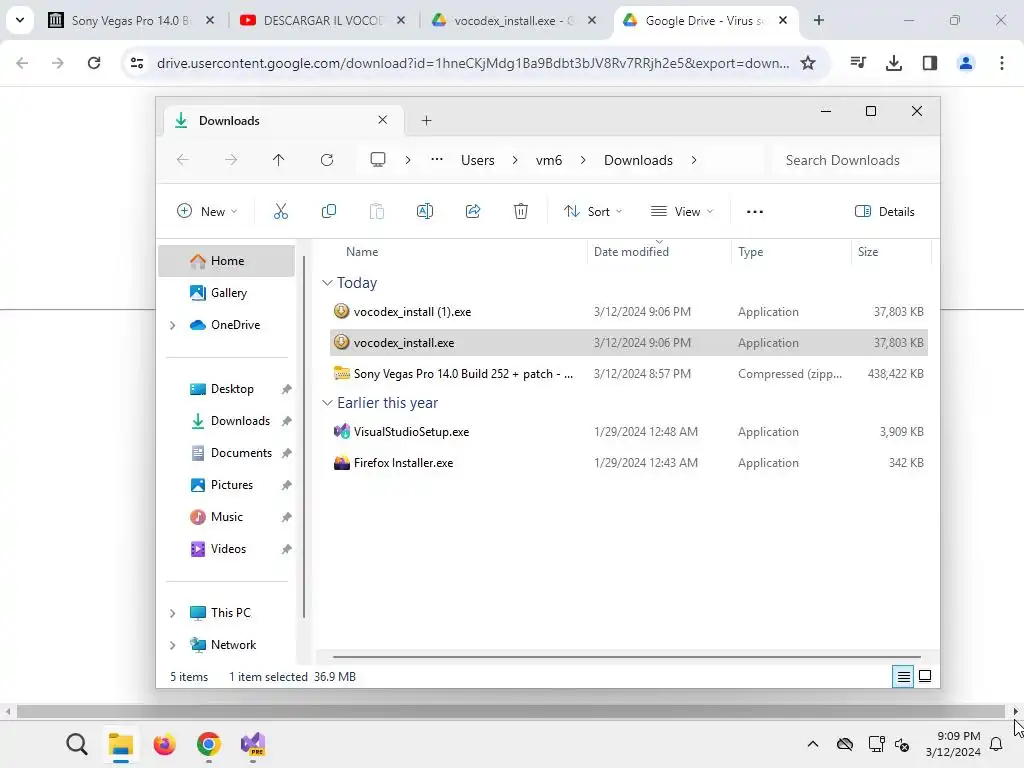Click the Paste clipboard icon
This screenshot has width=1024, height=768.
(x=377, y=211)
